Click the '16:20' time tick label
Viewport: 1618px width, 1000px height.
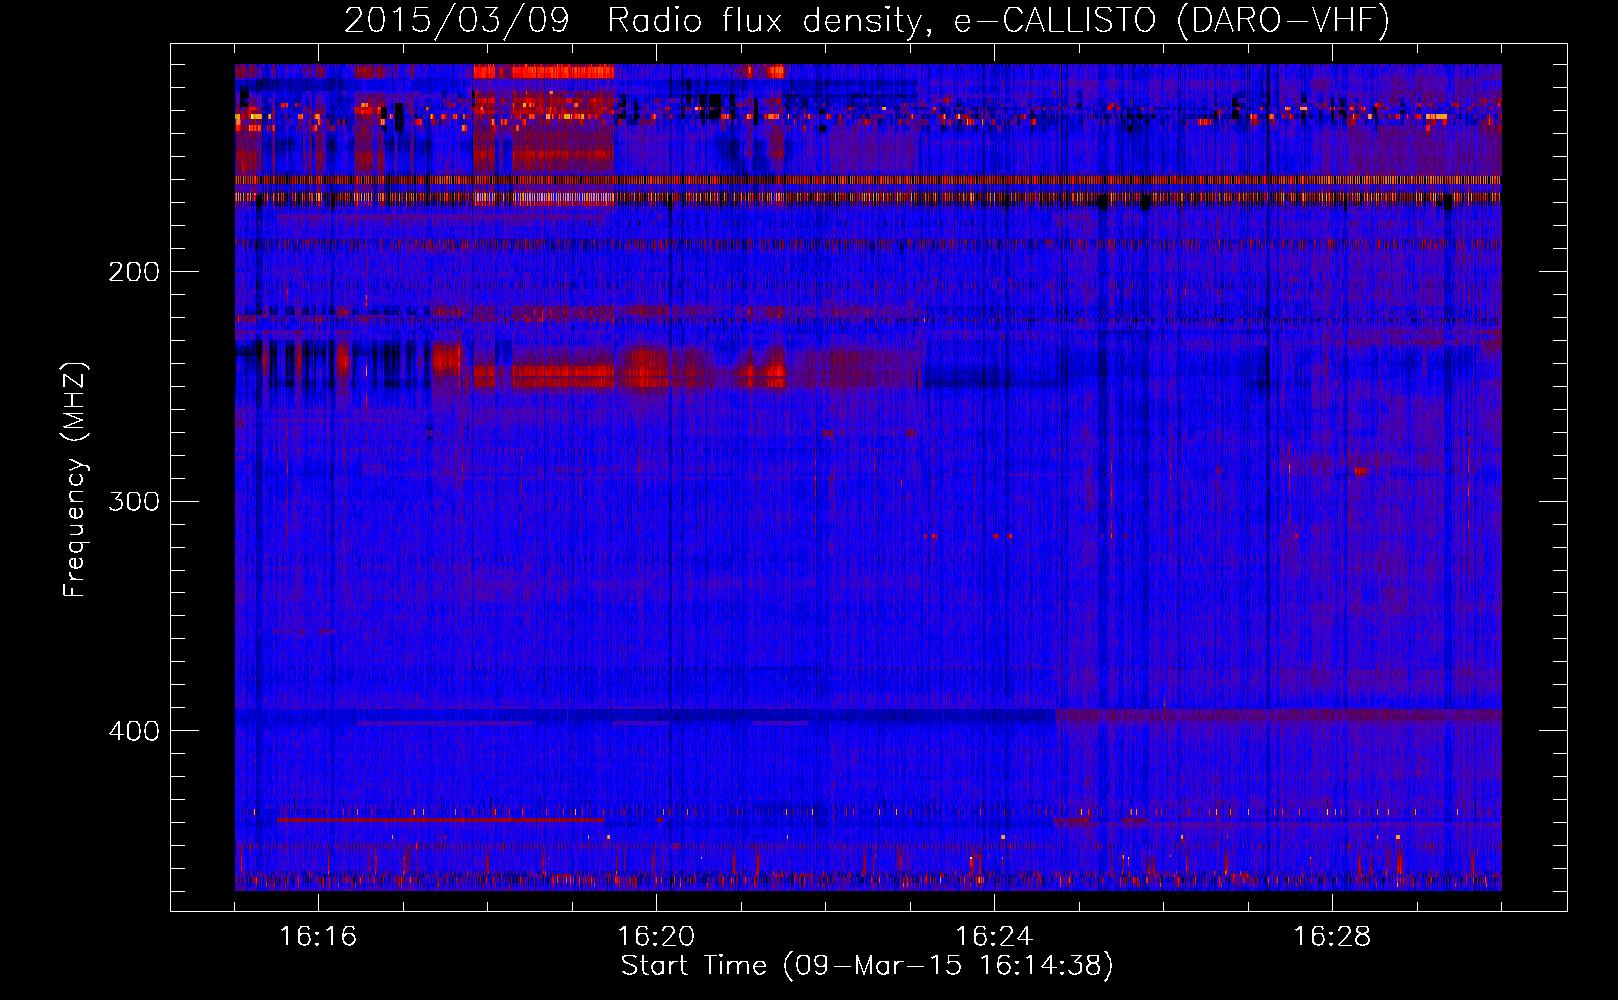pyautogui.click(x=656, y=937)
